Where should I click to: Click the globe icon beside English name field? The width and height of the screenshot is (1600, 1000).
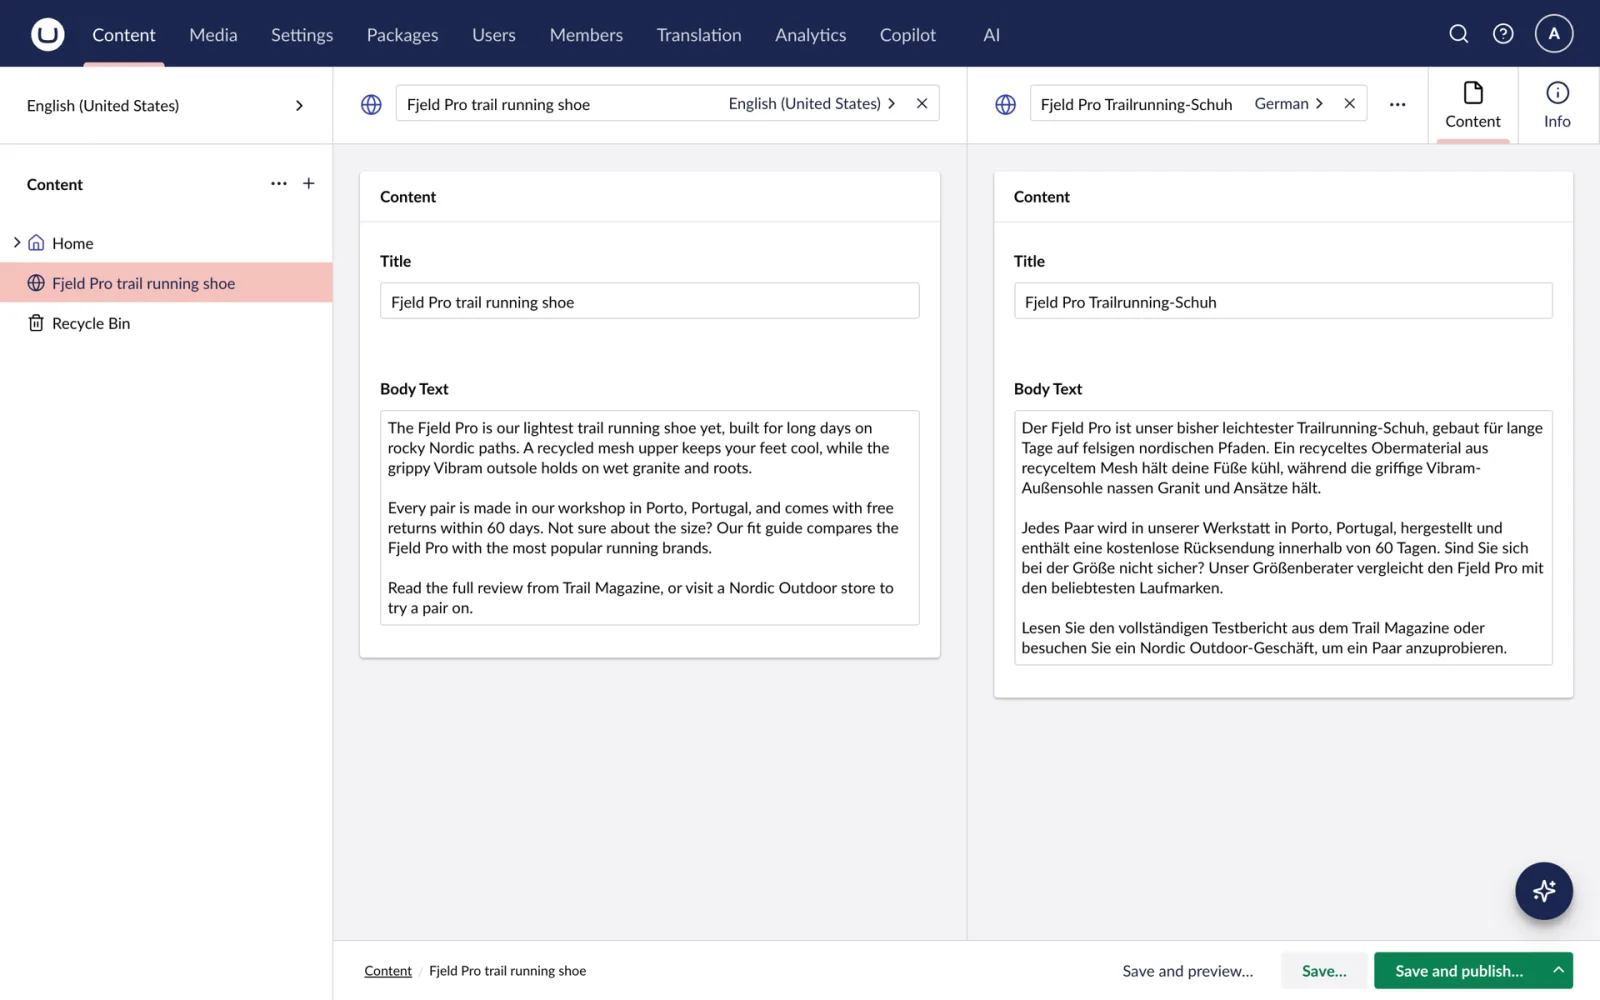click(x=371, y=104)
